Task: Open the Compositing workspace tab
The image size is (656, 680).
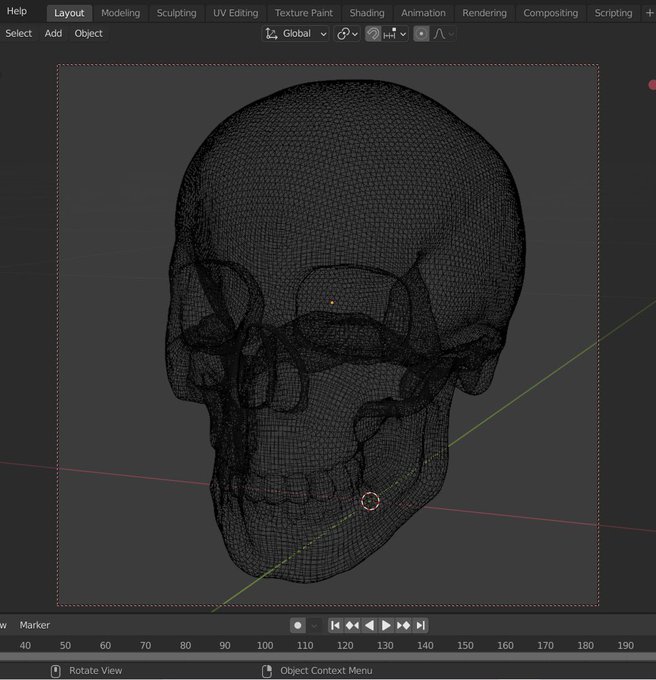Action: [x=551, y=13]
